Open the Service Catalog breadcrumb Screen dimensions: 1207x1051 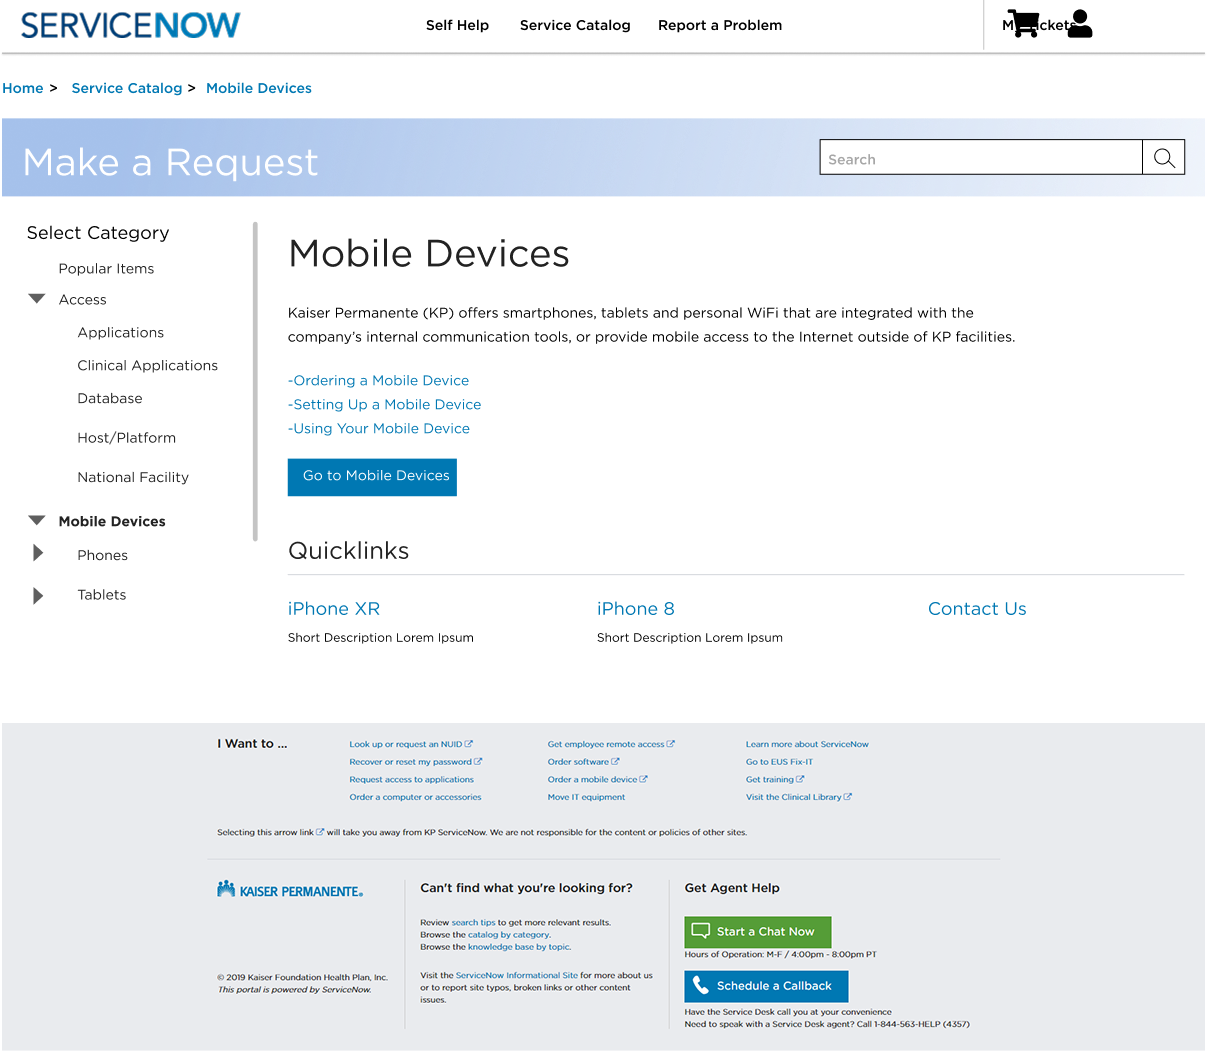(127, 88)
